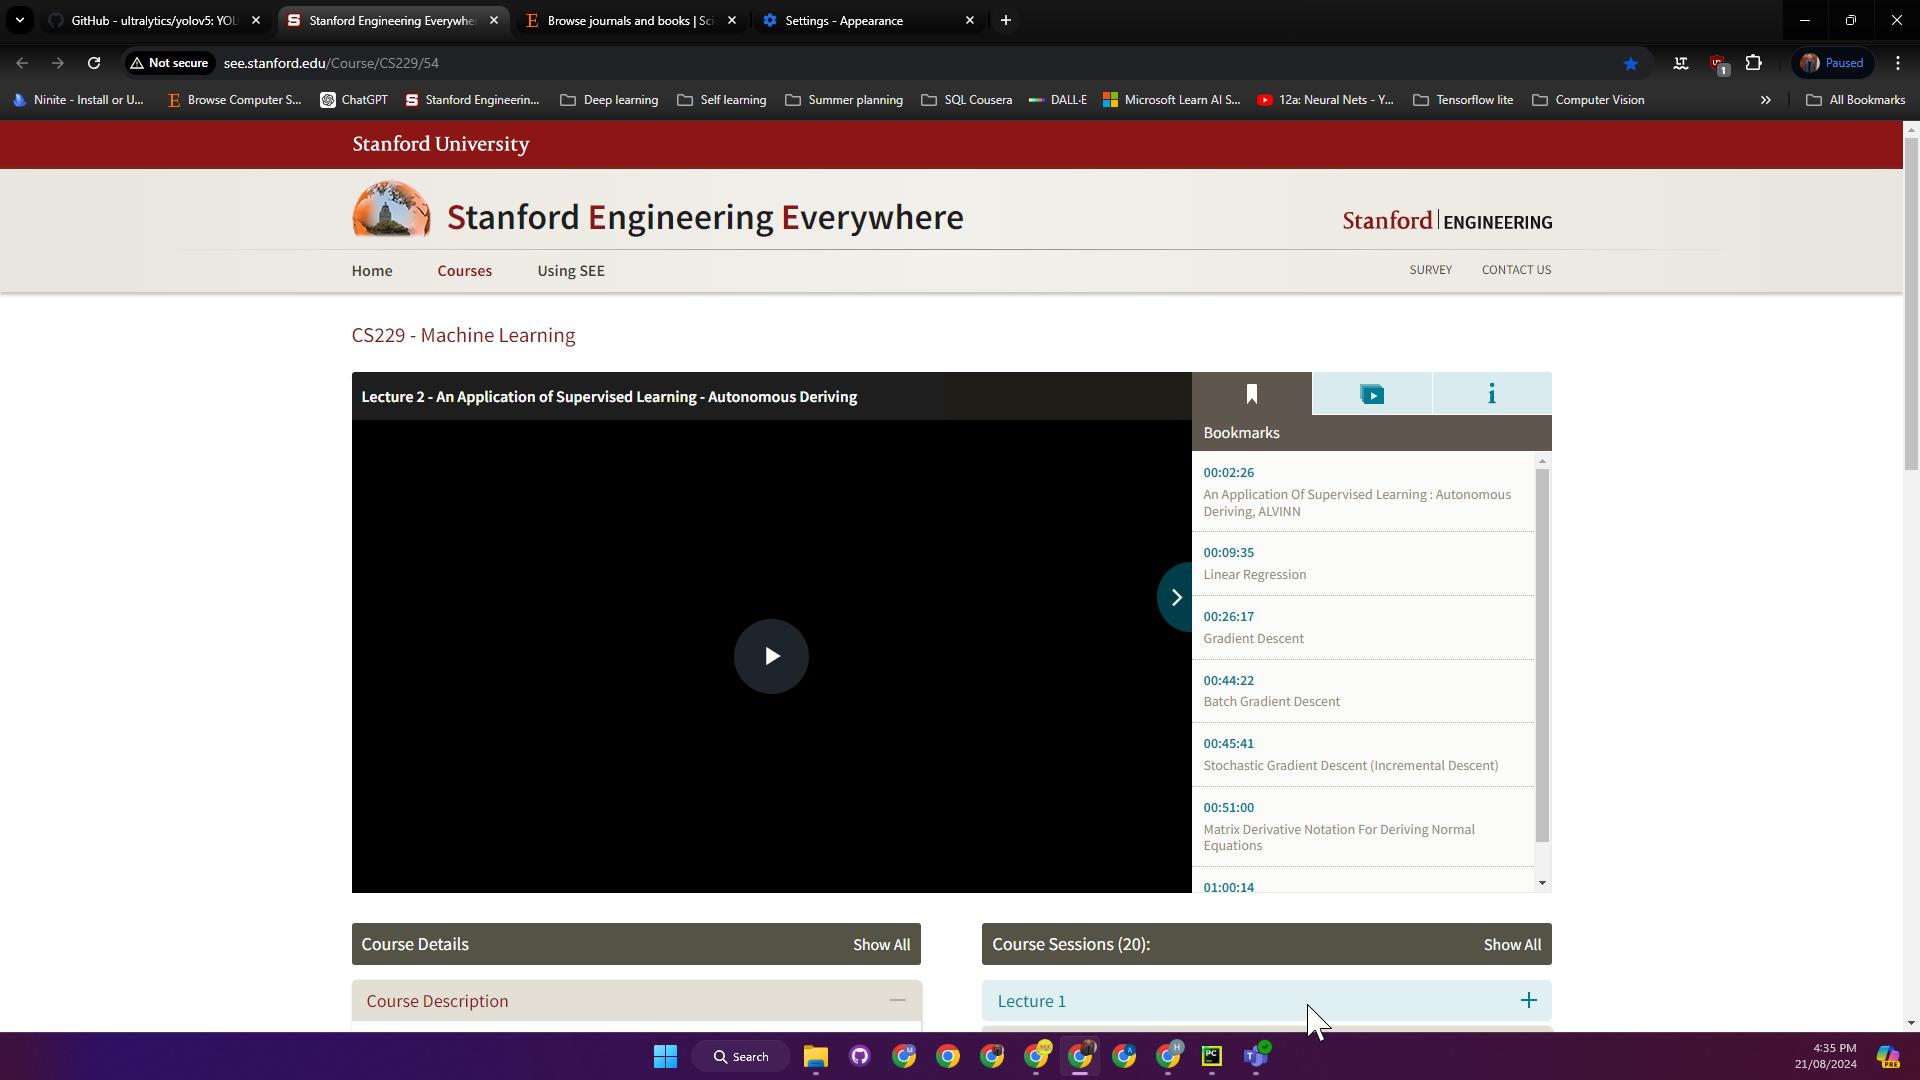Toggle the Show All Course Details

pos(881,944)
